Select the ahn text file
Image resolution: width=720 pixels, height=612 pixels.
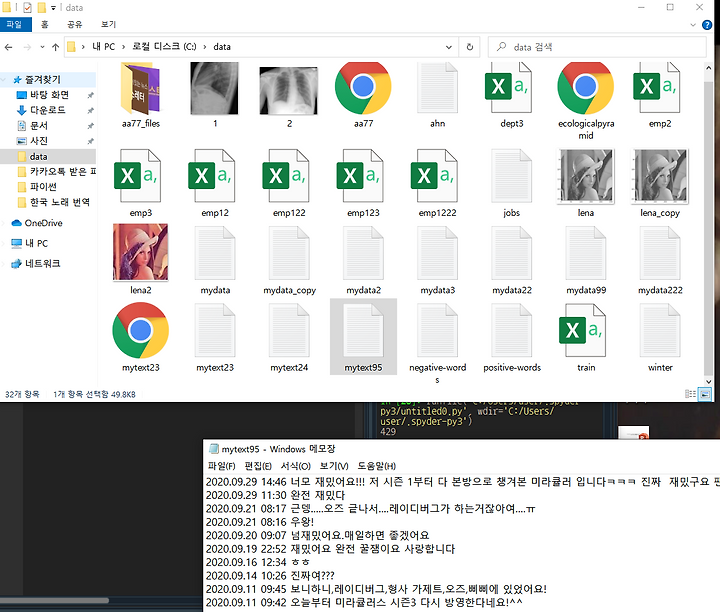click(x=438, y=95)
